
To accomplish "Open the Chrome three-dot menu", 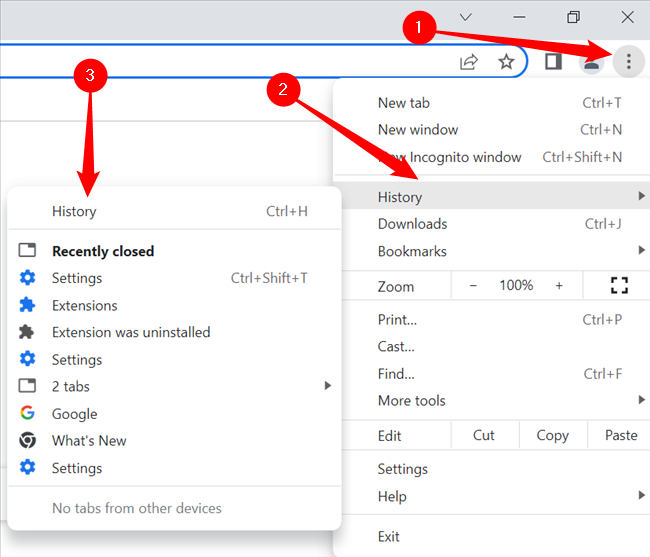I will (x=628, y=61).
